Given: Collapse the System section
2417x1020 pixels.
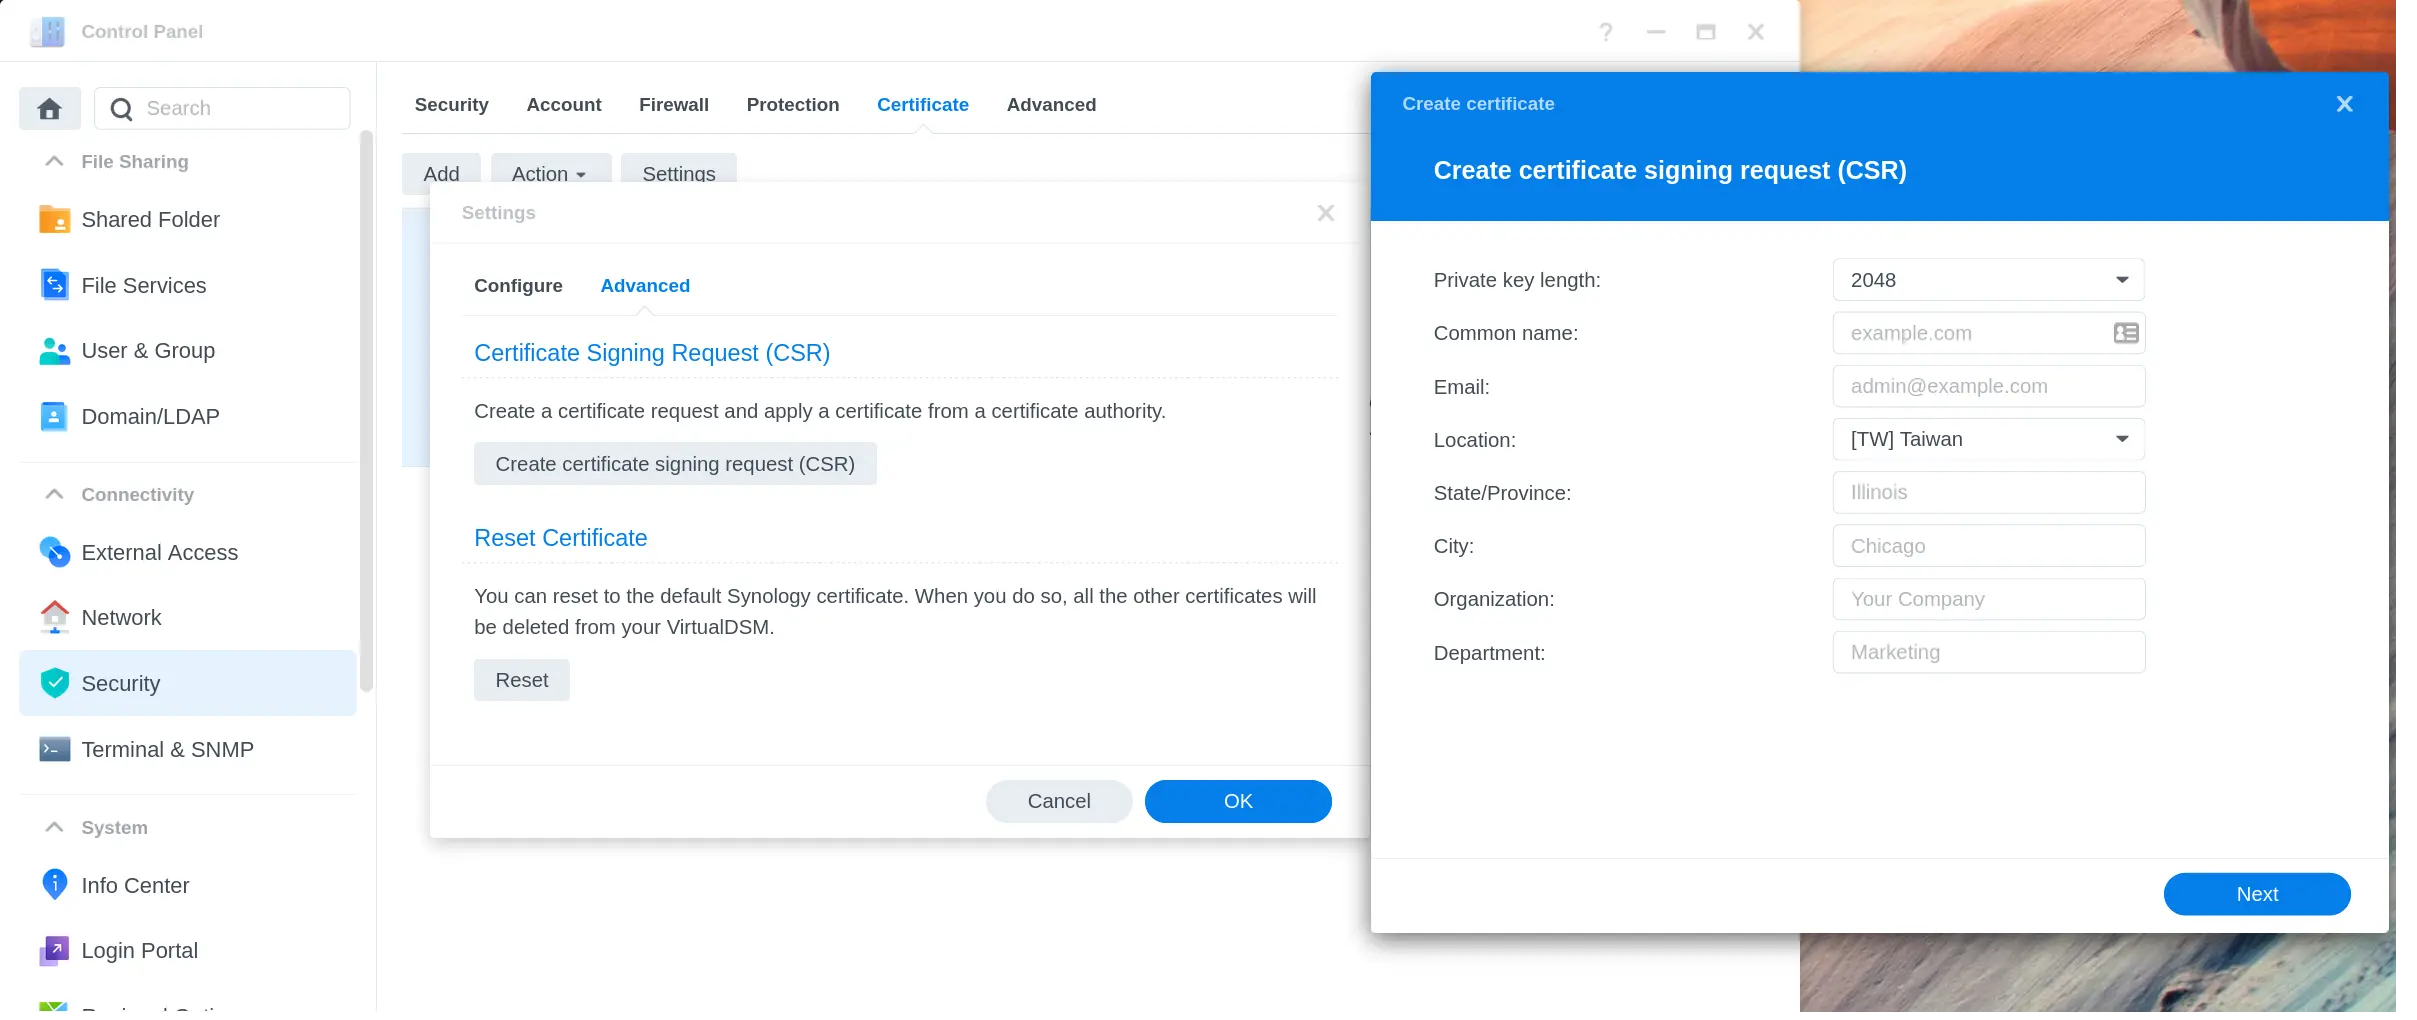Looking at the screenshot, I should [x=55, y=827].
